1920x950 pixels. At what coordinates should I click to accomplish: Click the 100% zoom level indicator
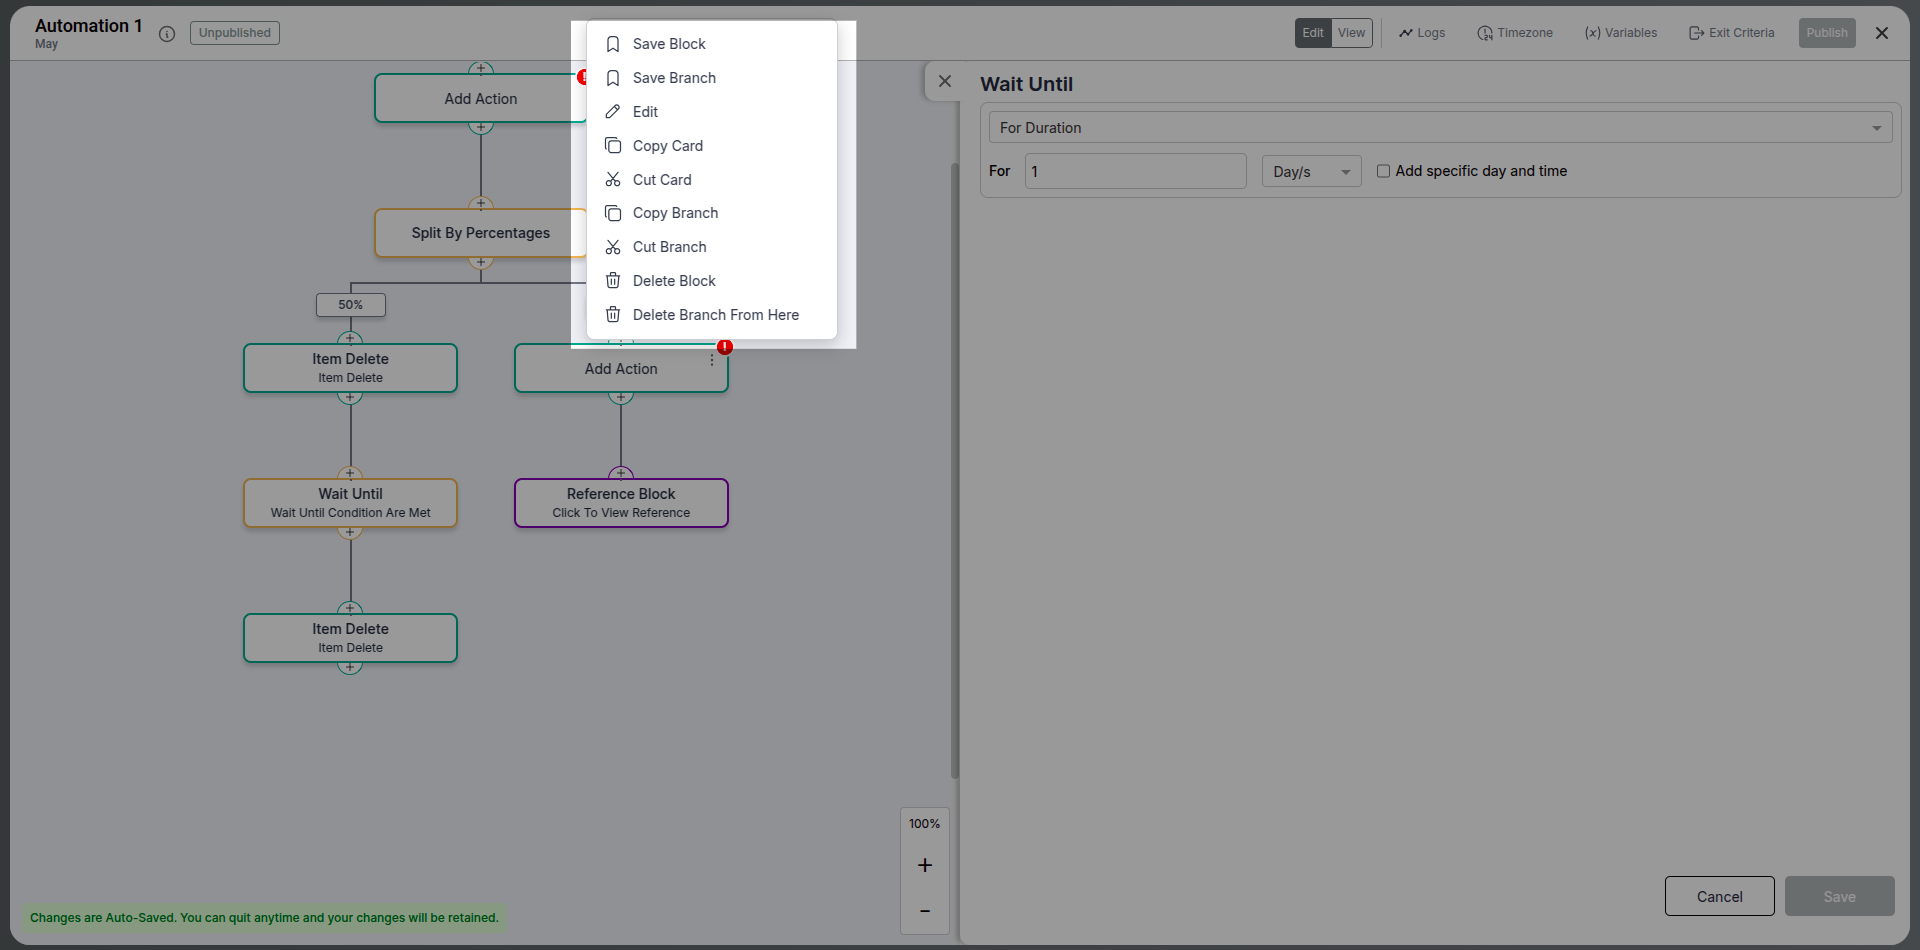925,824
